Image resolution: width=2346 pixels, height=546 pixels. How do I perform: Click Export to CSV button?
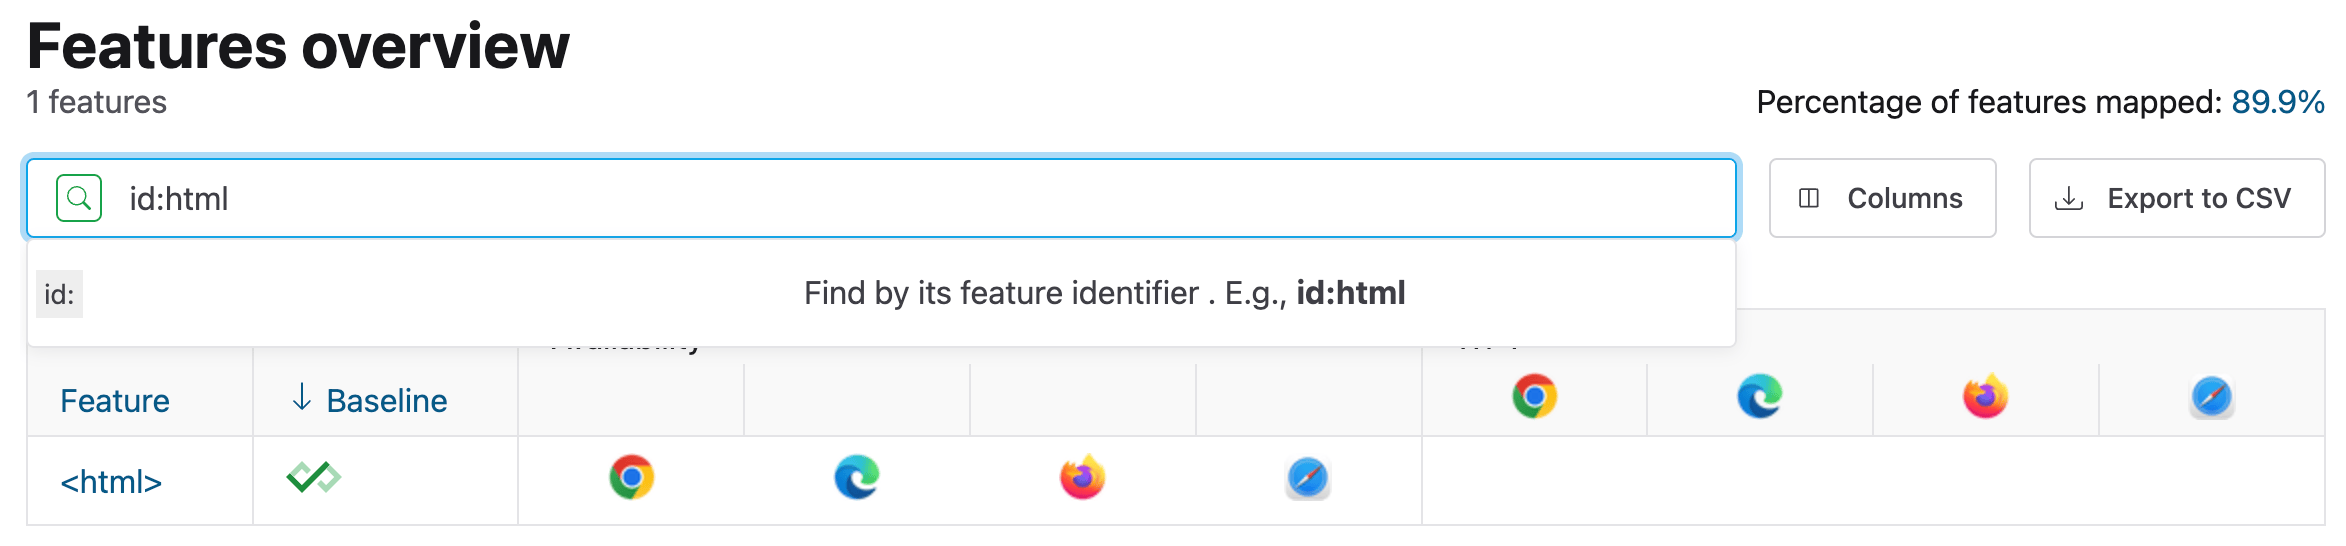pyautogui.click(x=2176, y=198)
